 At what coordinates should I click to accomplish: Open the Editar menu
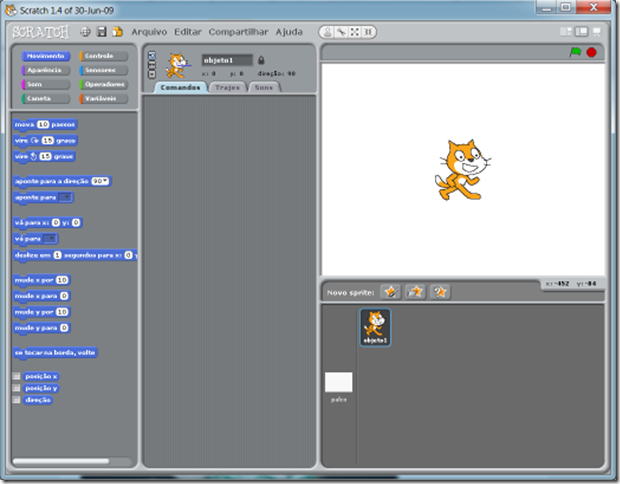click(188, 32)
